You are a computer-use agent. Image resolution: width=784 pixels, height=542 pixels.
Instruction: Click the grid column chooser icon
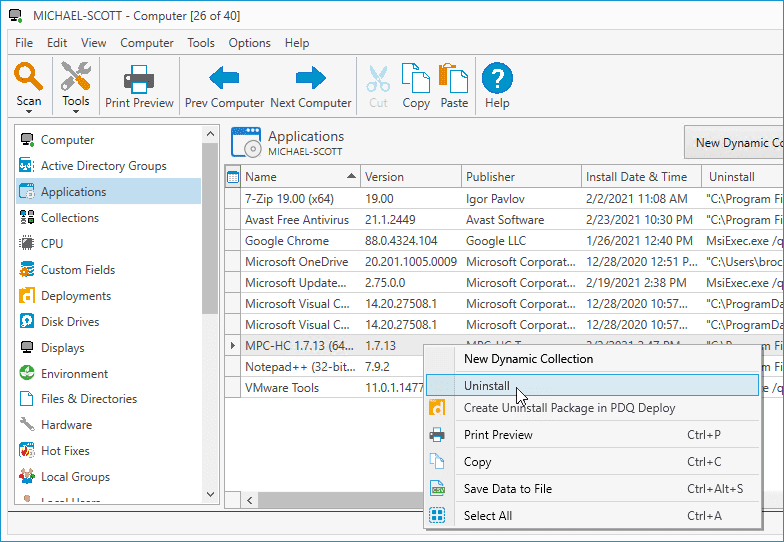233,177
